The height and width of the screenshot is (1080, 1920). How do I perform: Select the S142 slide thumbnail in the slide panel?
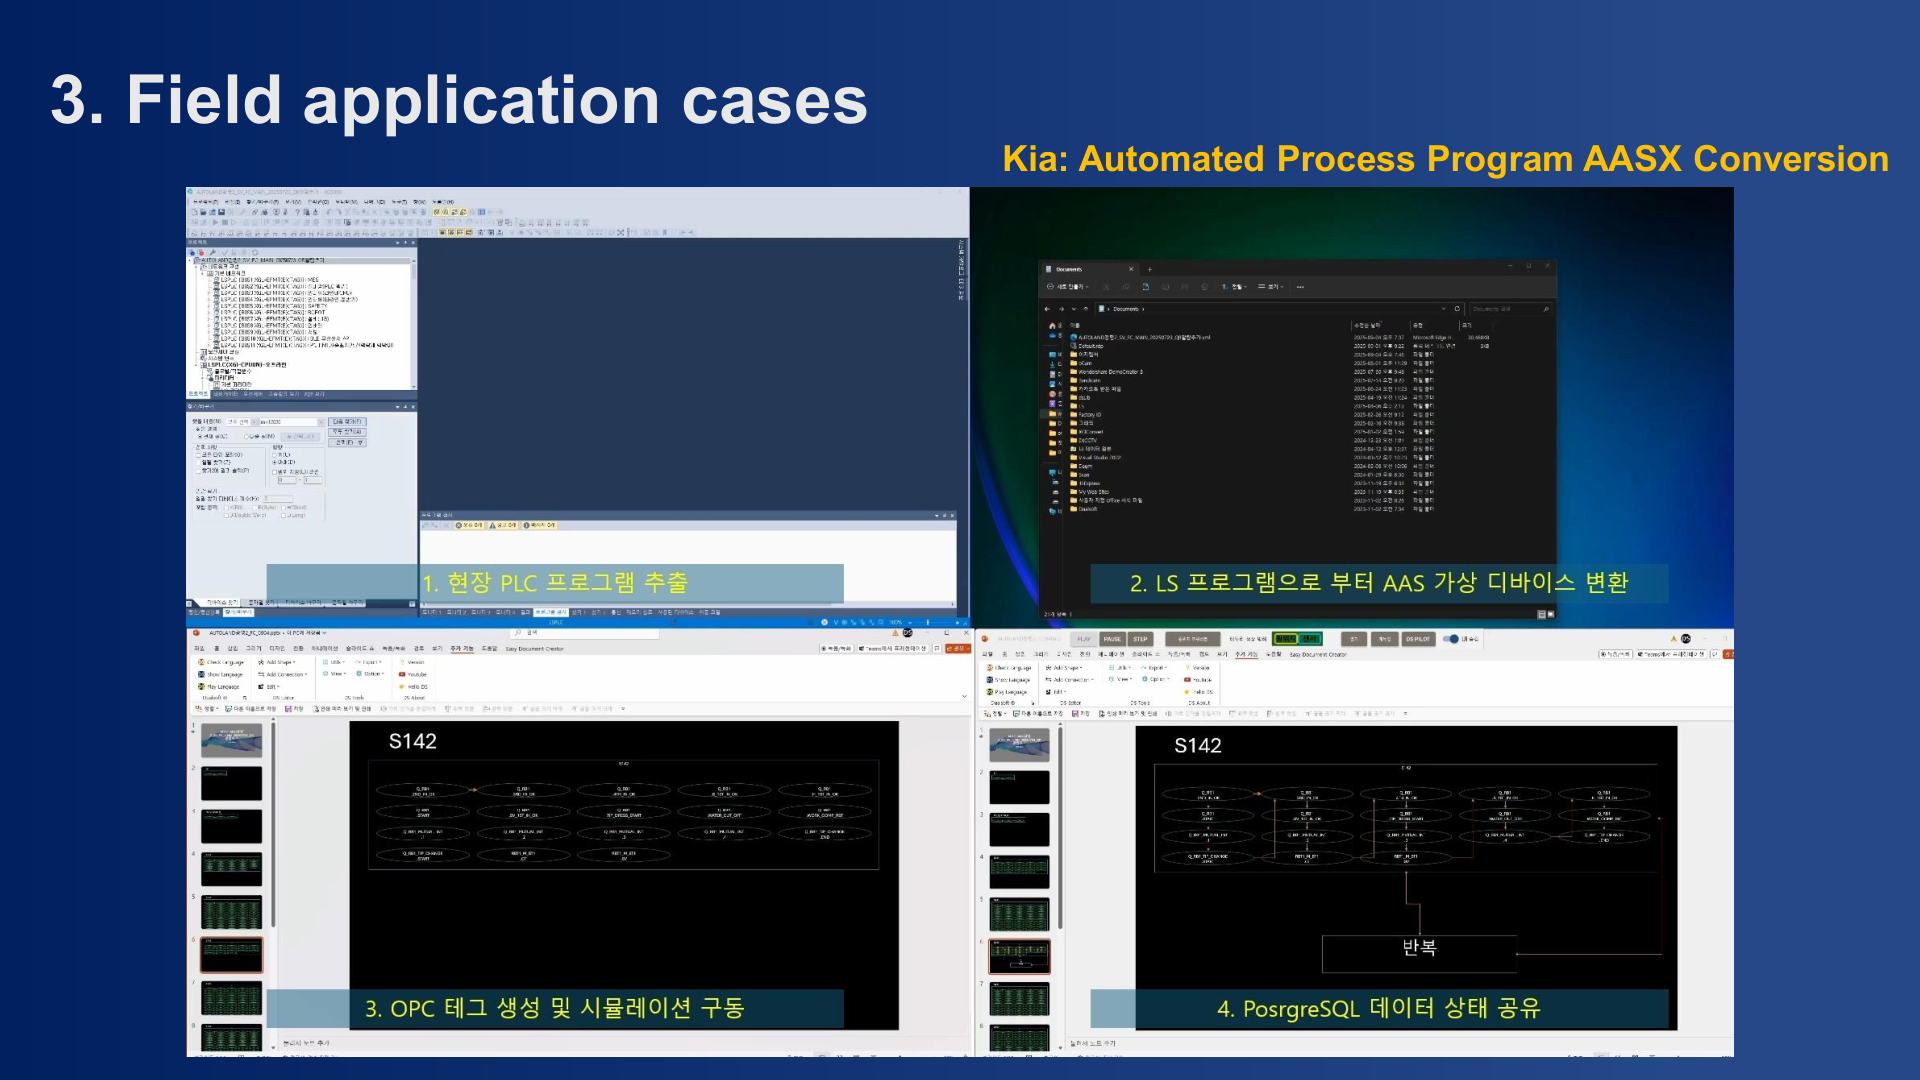tap(231, 955)
